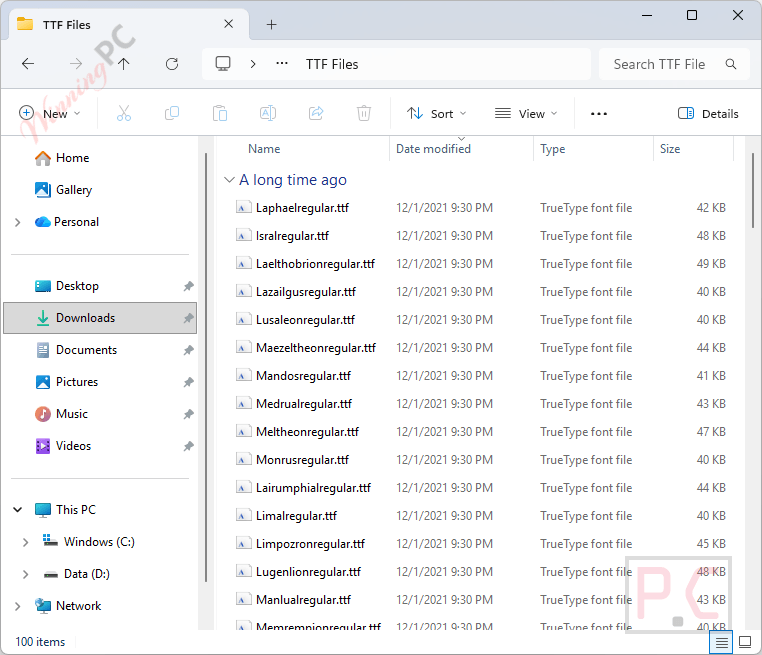Refresh the TTF Files folder
Image resolution: width=762 pixels, height=655 pixels.
pyautogui.click(x=172, y=64)
